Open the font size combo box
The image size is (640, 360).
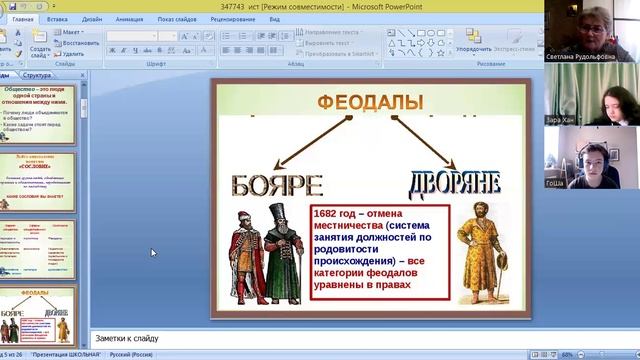point(168,36)
